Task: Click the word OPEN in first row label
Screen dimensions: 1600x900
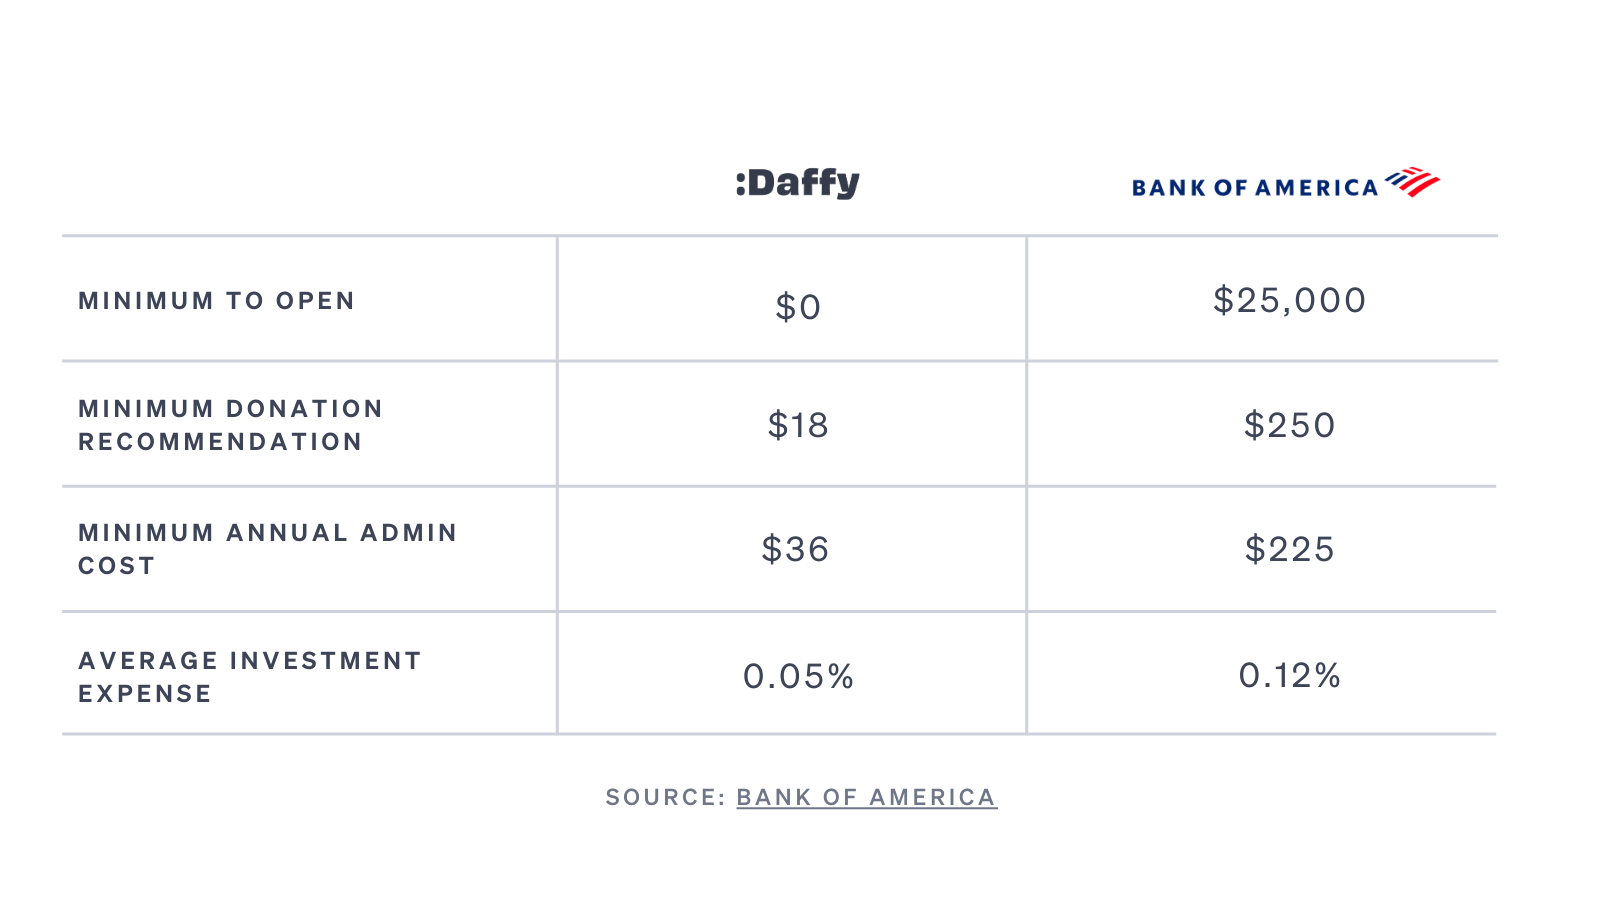Action: [x=315, y=301]
